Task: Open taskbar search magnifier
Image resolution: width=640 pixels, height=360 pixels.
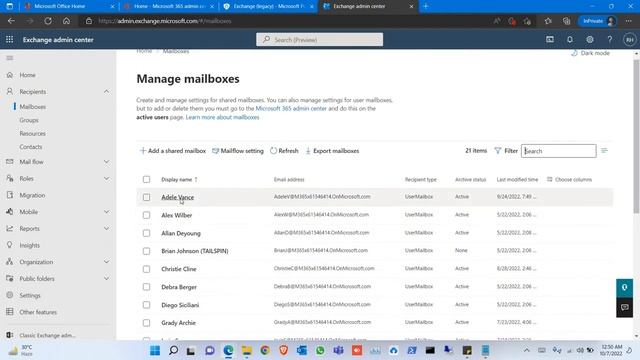Action: point(173,350)
